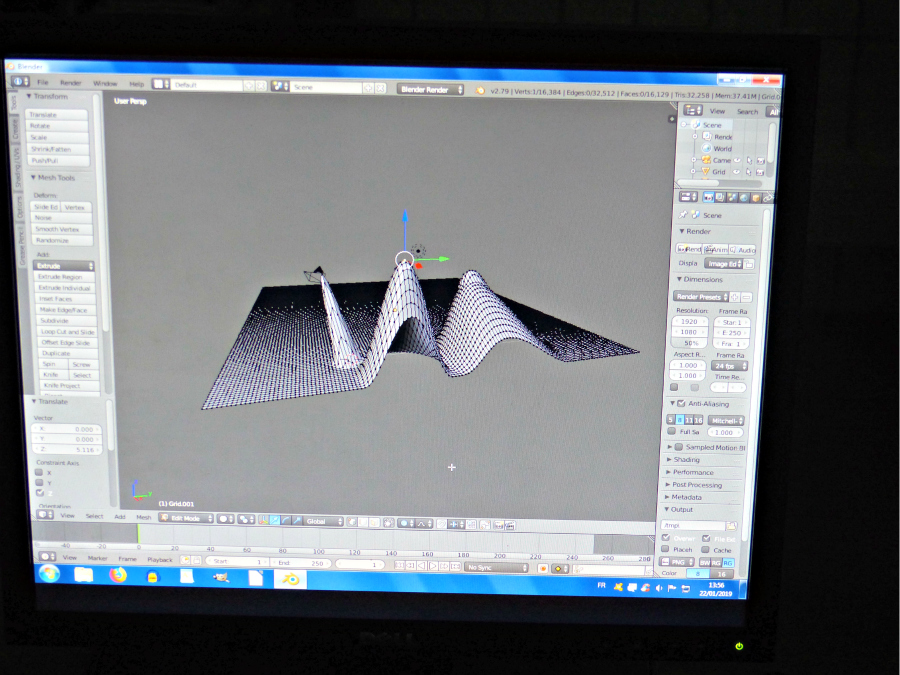Click the resolution percentage 50% slider

[689, 343]
